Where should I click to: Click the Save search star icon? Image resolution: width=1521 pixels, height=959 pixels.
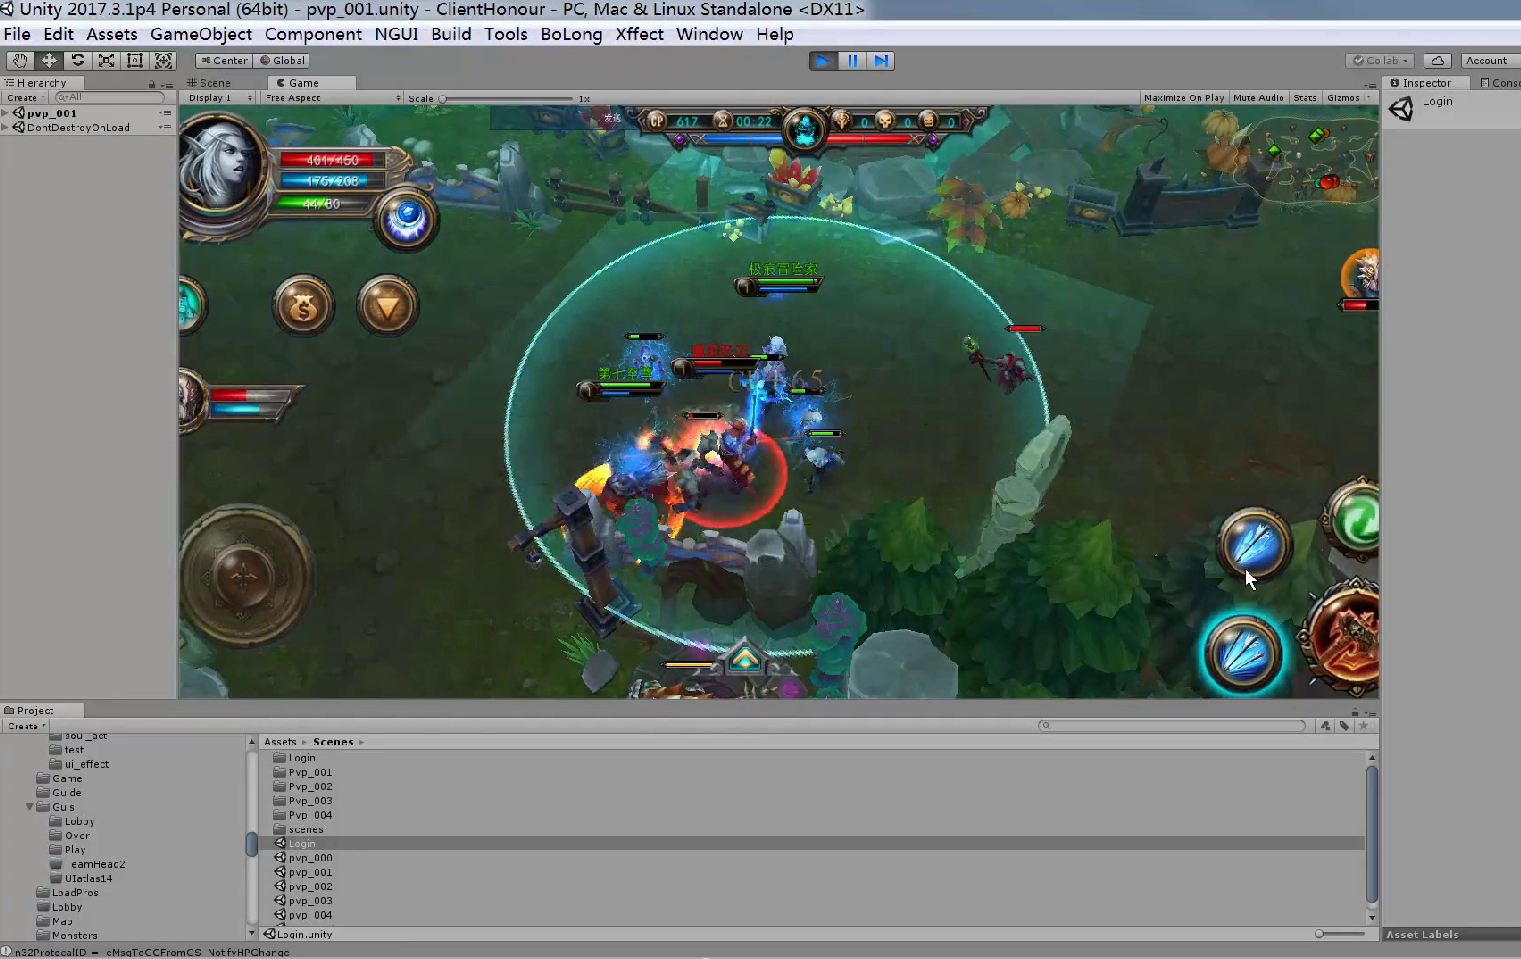coord(1363,726)
